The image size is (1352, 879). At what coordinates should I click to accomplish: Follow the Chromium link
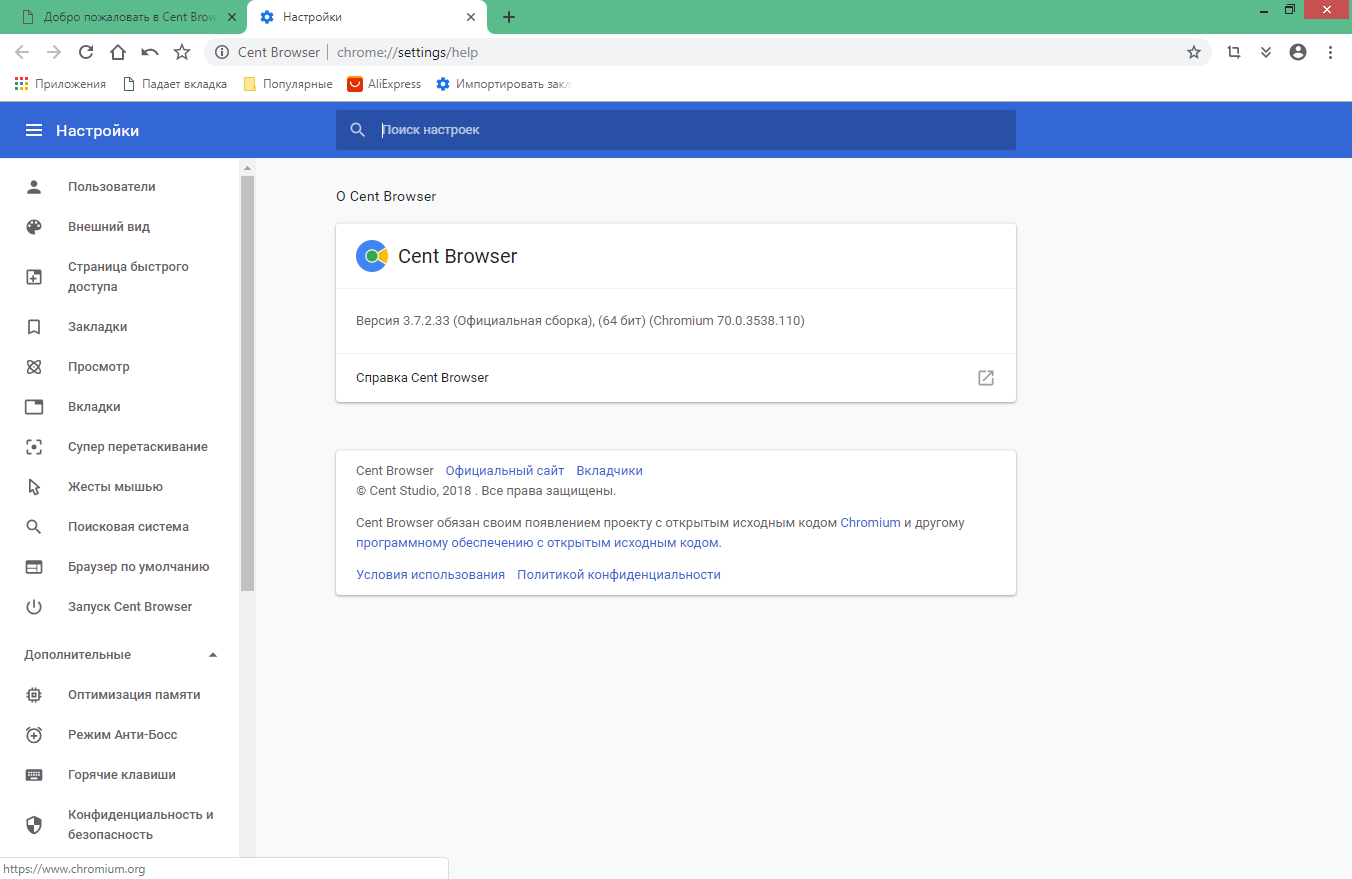(870, 523)
